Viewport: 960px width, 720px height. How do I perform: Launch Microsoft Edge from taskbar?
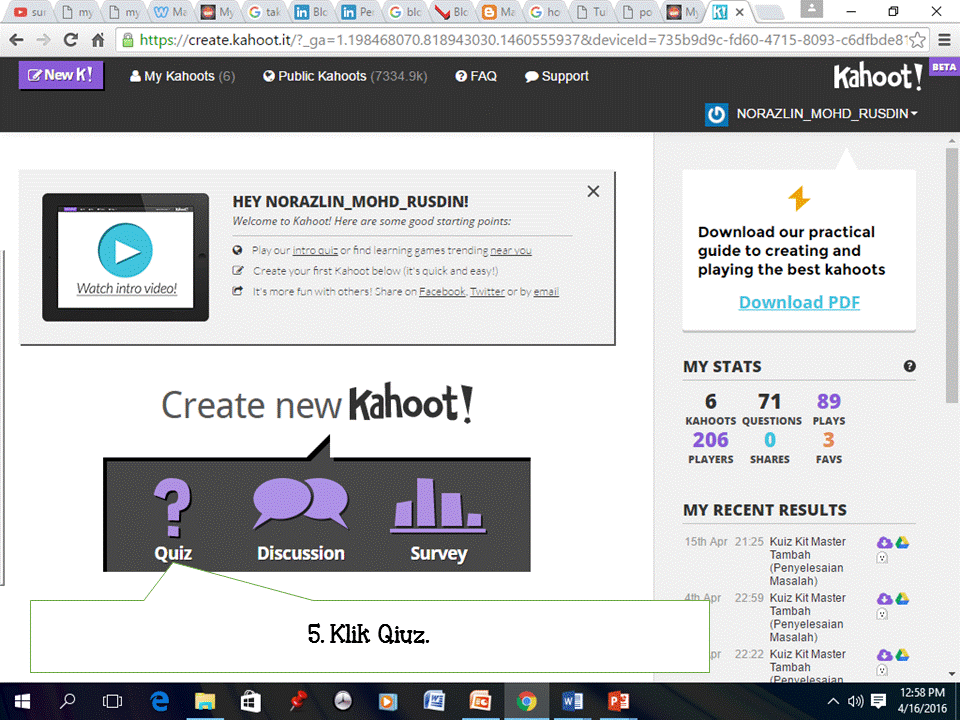click(159, 702)
